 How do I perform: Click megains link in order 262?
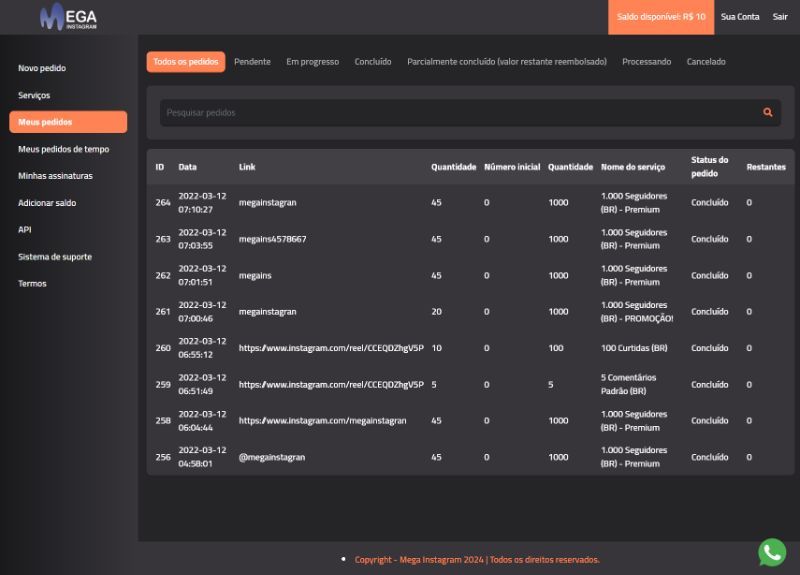tap(255, 276)
